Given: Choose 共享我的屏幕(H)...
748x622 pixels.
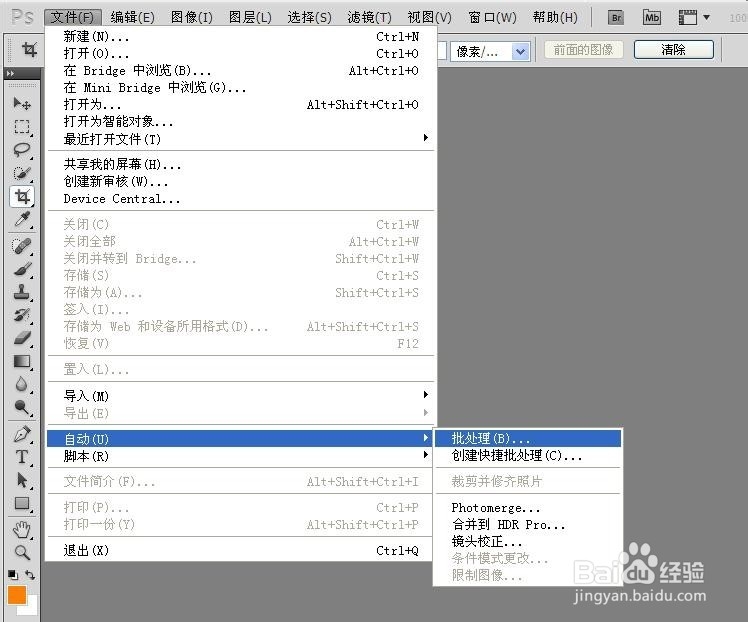Looking at the screenshot, I should click(241, 165).
